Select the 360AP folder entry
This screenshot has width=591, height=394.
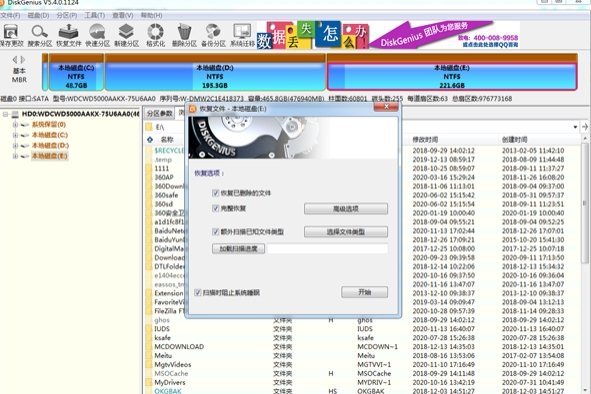pyautogui.click(x=164, y=177)
